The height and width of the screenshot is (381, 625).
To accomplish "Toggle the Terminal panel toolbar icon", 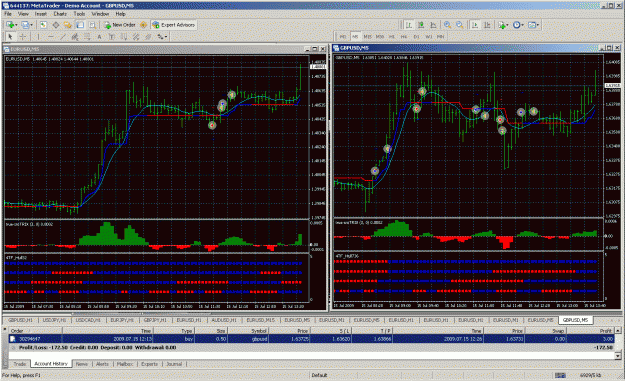I will tap(80, 25).
